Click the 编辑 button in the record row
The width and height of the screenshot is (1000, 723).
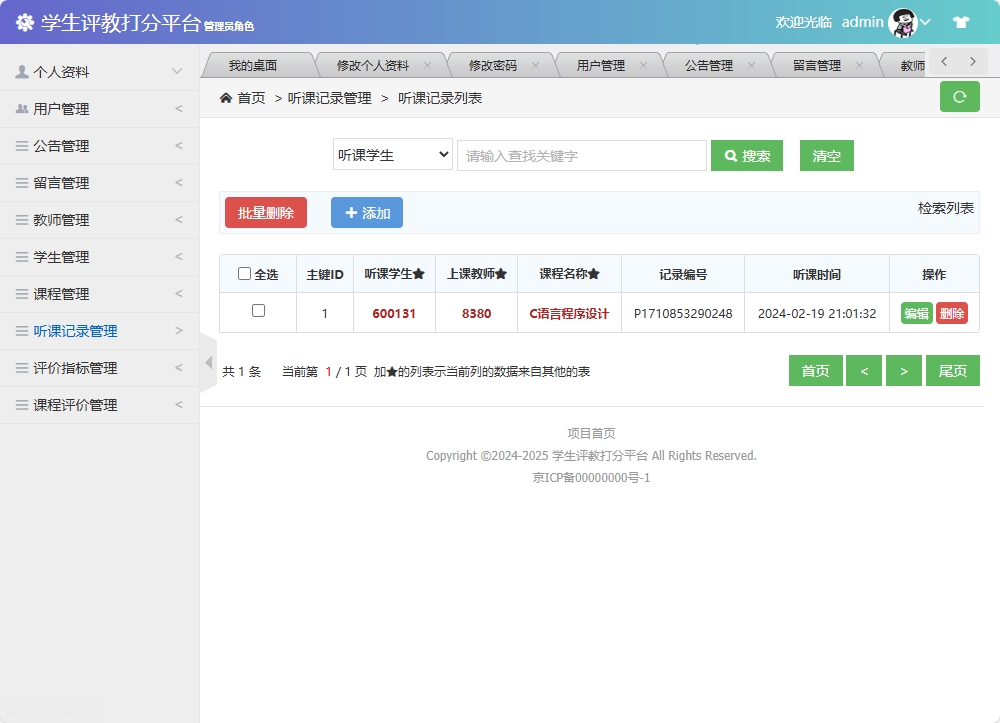915,312
